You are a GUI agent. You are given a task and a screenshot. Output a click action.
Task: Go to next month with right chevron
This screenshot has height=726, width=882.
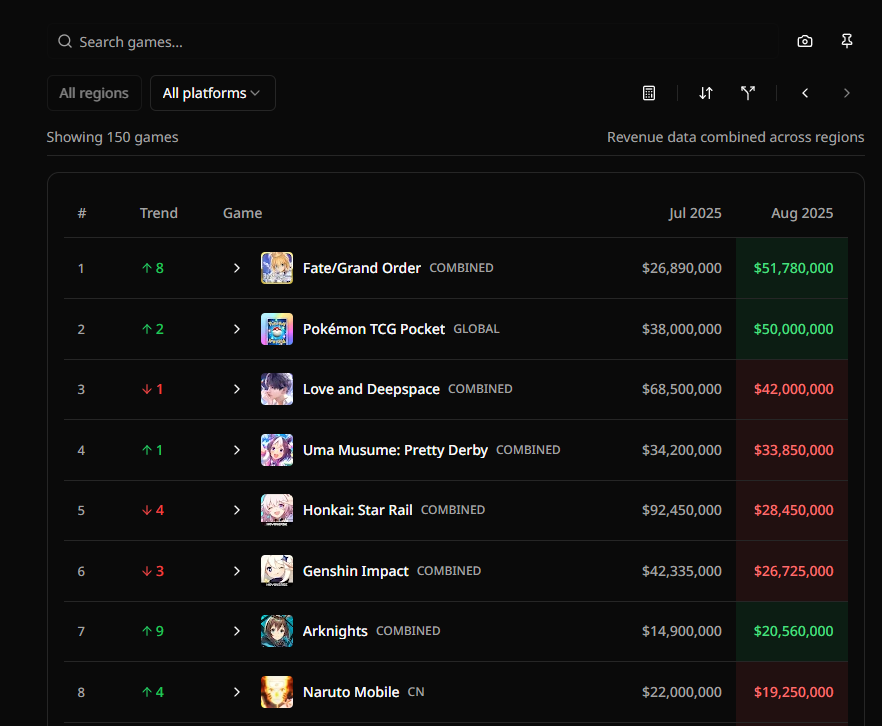click(847, 93)
